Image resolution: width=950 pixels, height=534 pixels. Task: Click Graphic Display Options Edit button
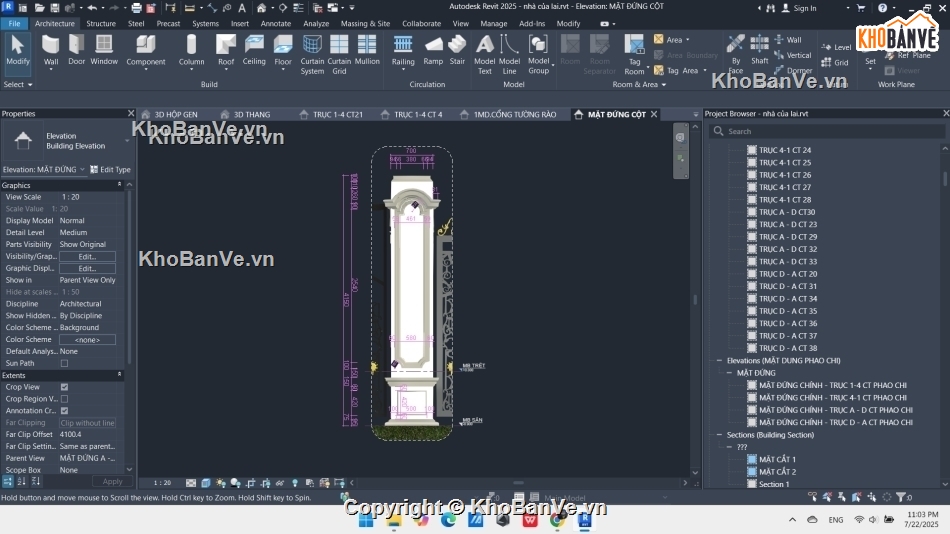pos(87,269)
